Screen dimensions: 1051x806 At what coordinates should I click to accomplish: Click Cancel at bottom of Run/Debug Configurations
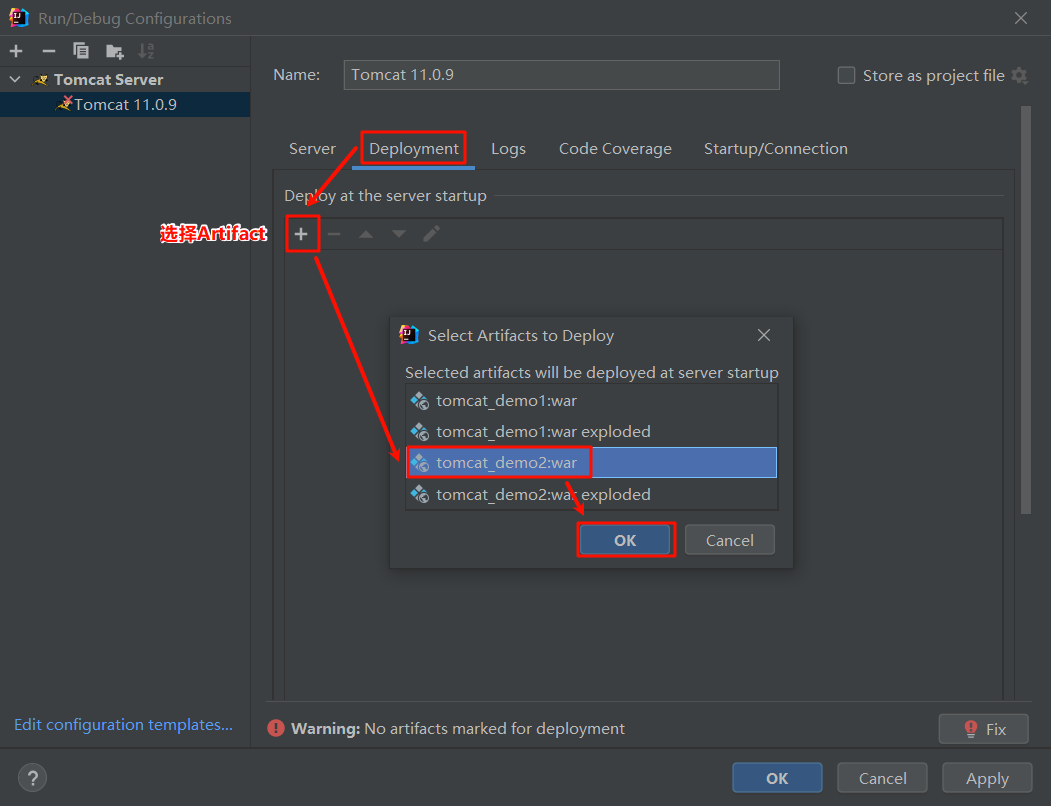pos(882,778)
